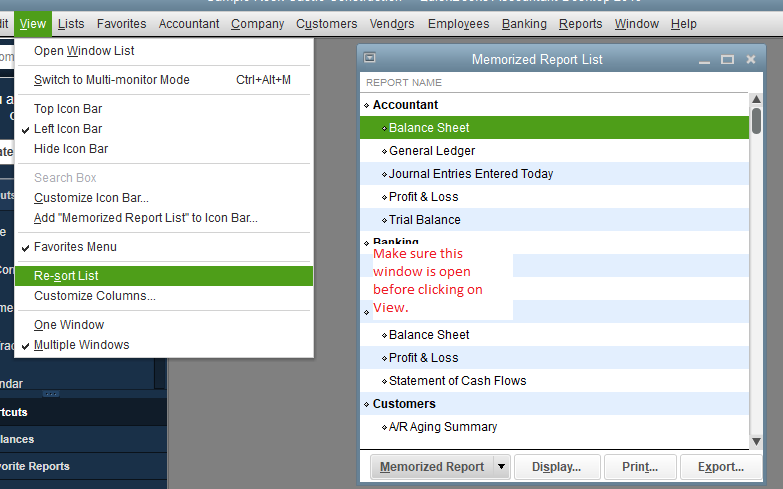Click the diamond icon beside General Ledger
Image resolution: width=783 pixels, height=489 pixels.
pos(384,151)
